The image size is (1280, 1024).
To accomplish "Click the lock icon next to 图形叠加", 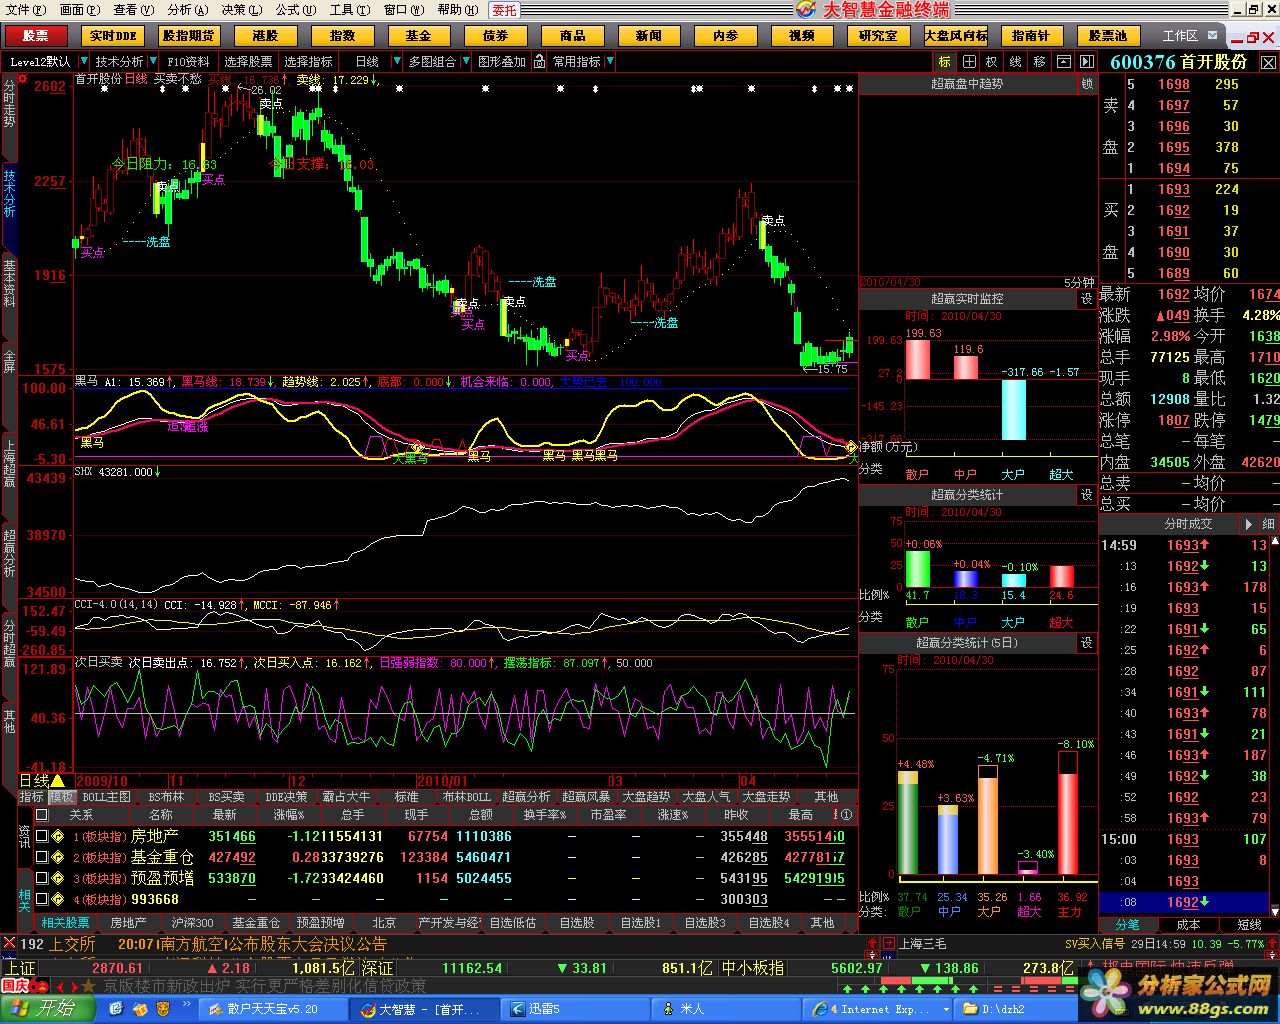I will pos(539,62).
